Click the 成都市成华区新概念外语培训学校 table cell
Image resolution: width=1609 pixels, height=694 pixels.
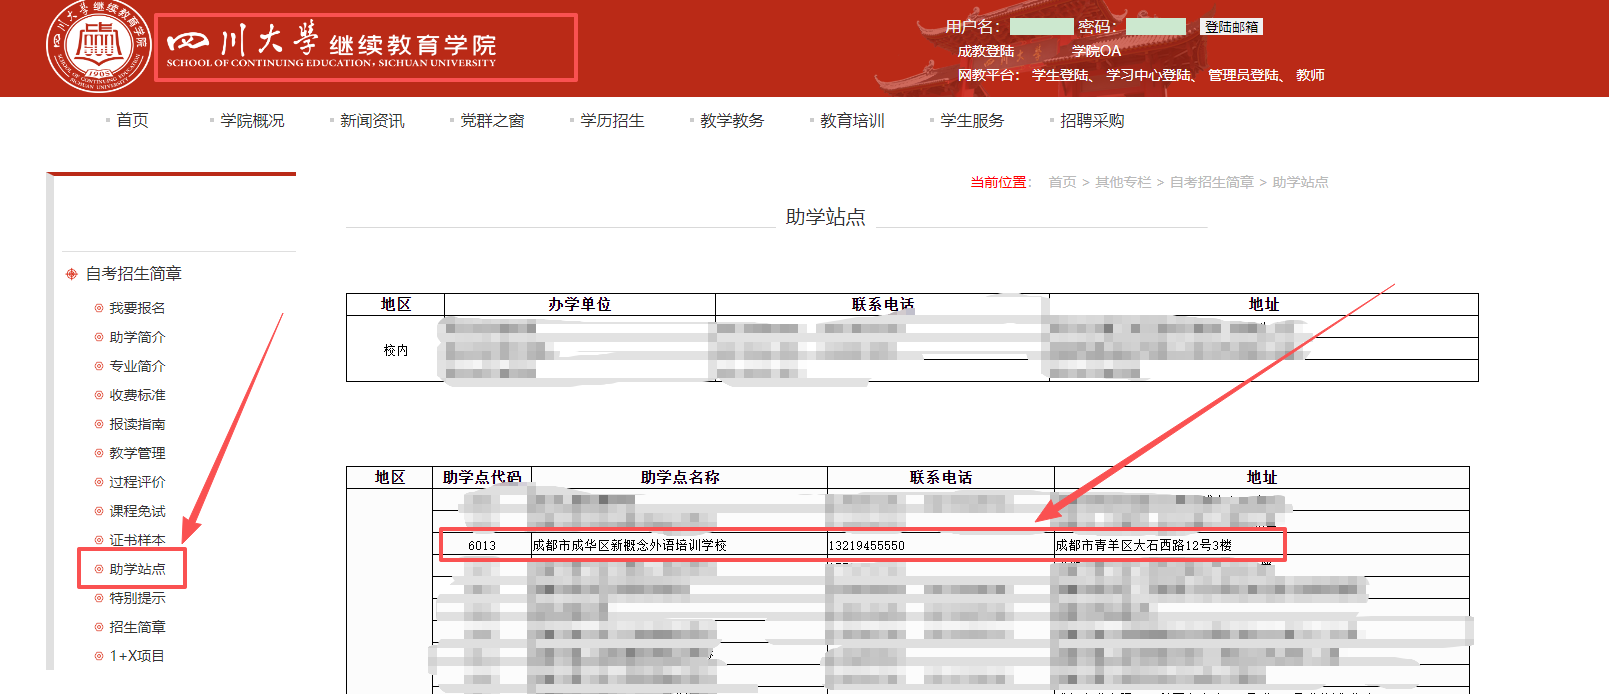[x=630, y=546]
